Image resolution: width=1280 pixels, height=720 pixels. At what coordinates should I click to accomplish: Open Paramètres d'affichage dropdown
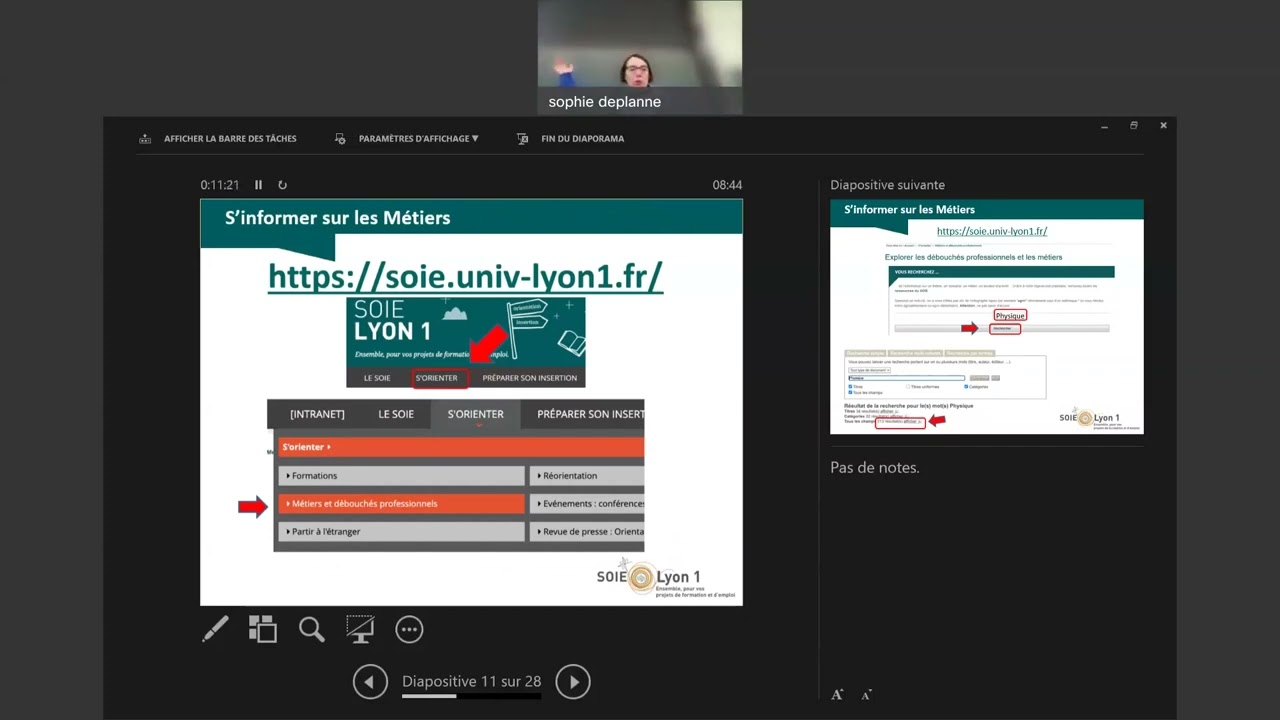point(418,139)
